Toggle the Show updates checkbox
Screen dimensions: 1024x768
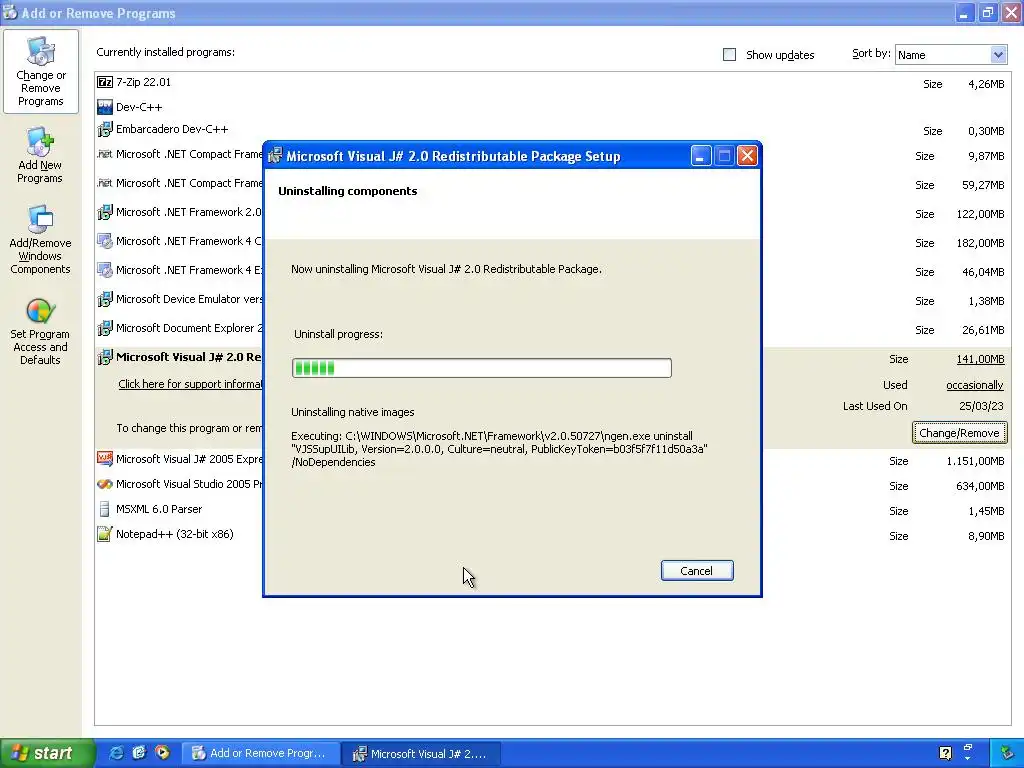tap(729, 55)
